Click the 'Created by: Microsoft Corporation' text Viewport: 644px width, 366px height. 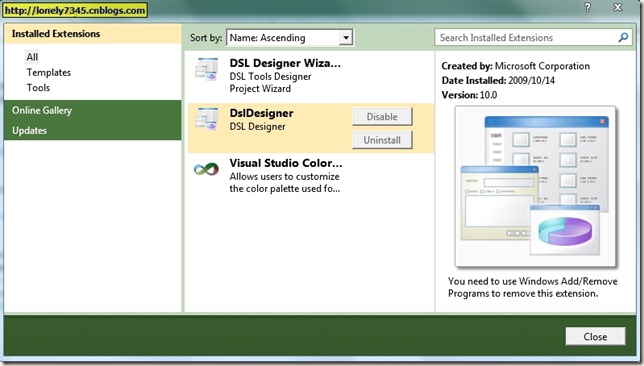click(515, 66)
